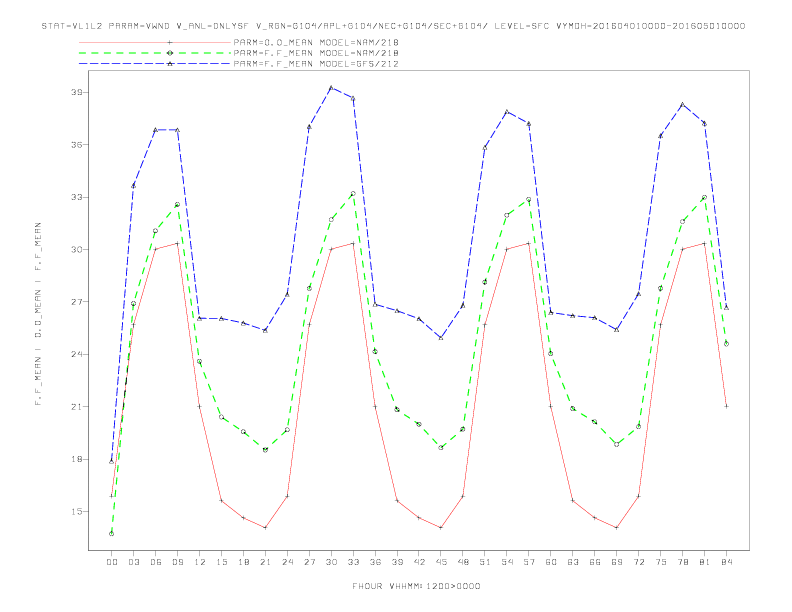Click x-axis tick label 42
Image resolution: width=792 pixels, height=612 pixels.
tap(419, 562)
